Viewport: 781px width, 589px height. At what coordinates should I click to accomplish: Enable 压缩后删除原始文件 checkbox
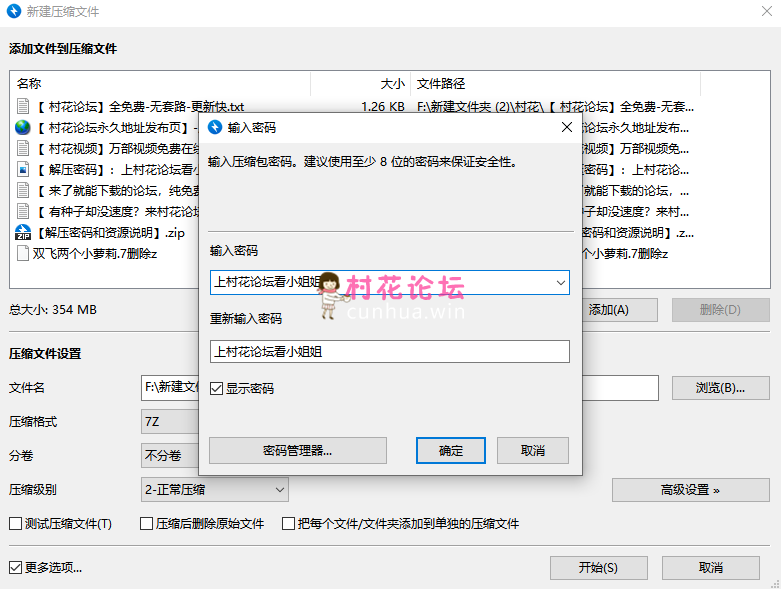[146, 523]
